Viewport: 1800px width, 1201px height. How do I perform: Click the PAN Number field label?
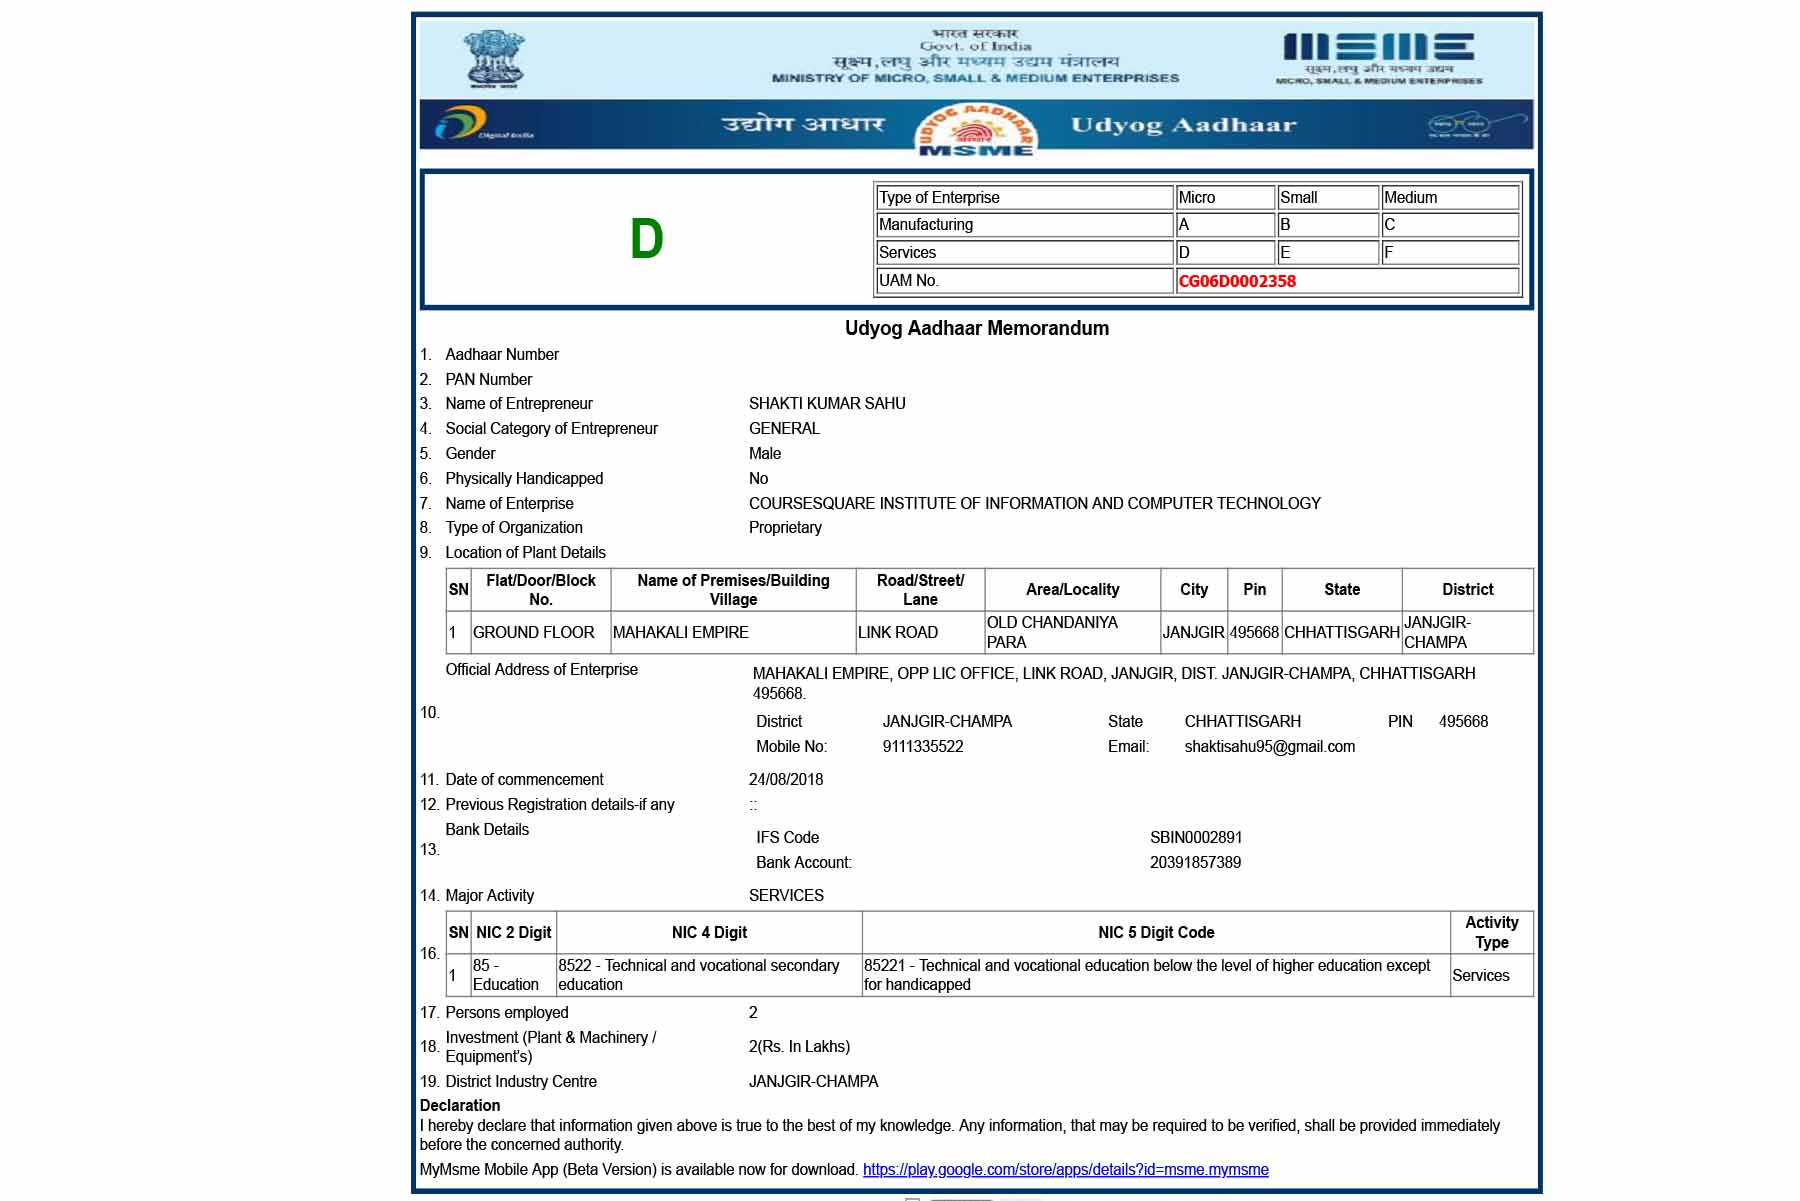tap(488, 379)
